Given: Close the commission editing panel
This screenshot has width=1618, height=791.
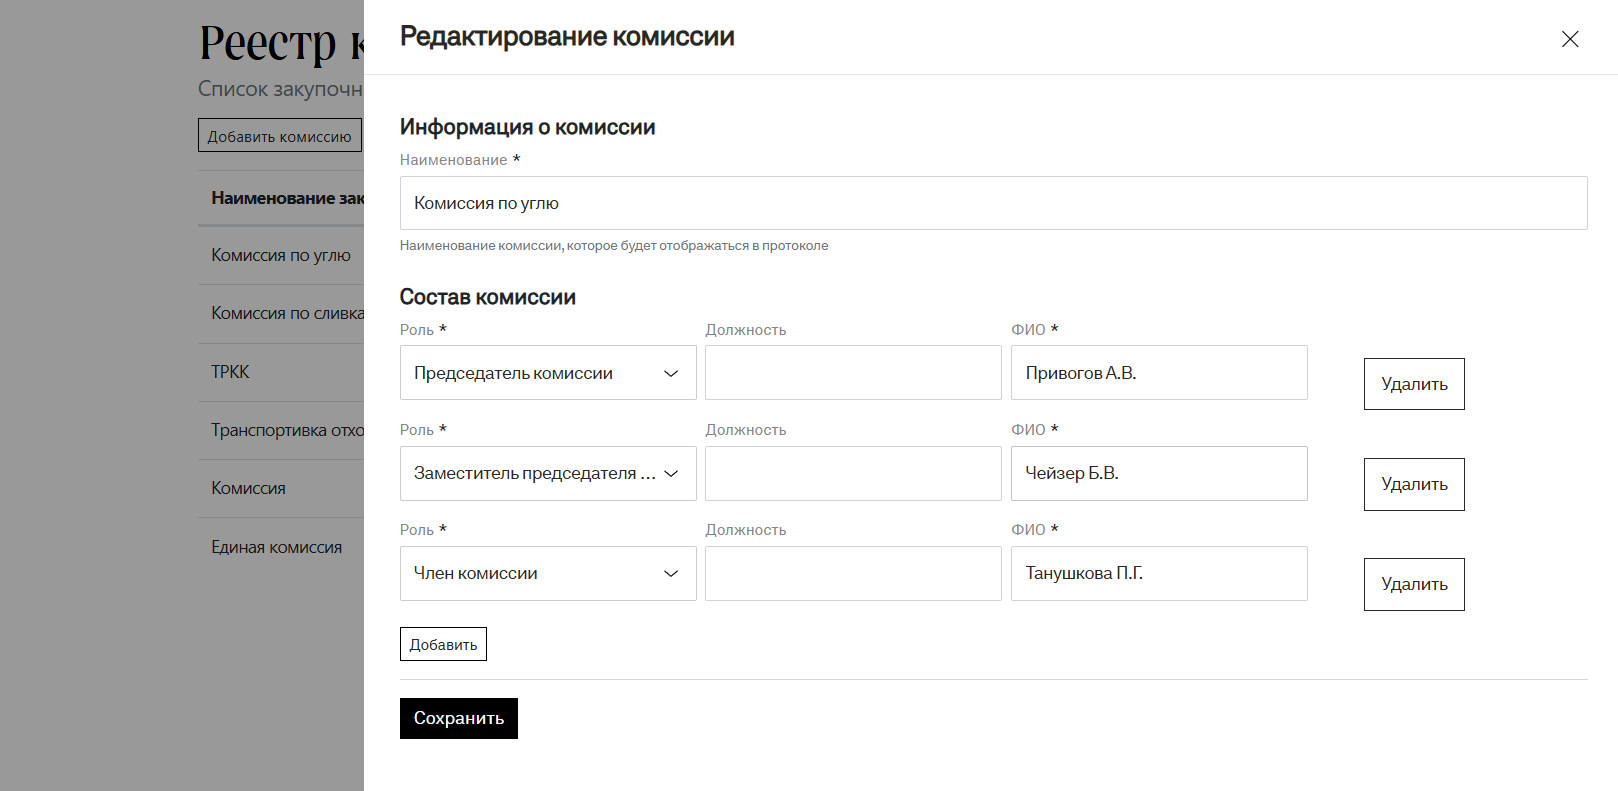Looking at the screenshot, I should 1570,39.
